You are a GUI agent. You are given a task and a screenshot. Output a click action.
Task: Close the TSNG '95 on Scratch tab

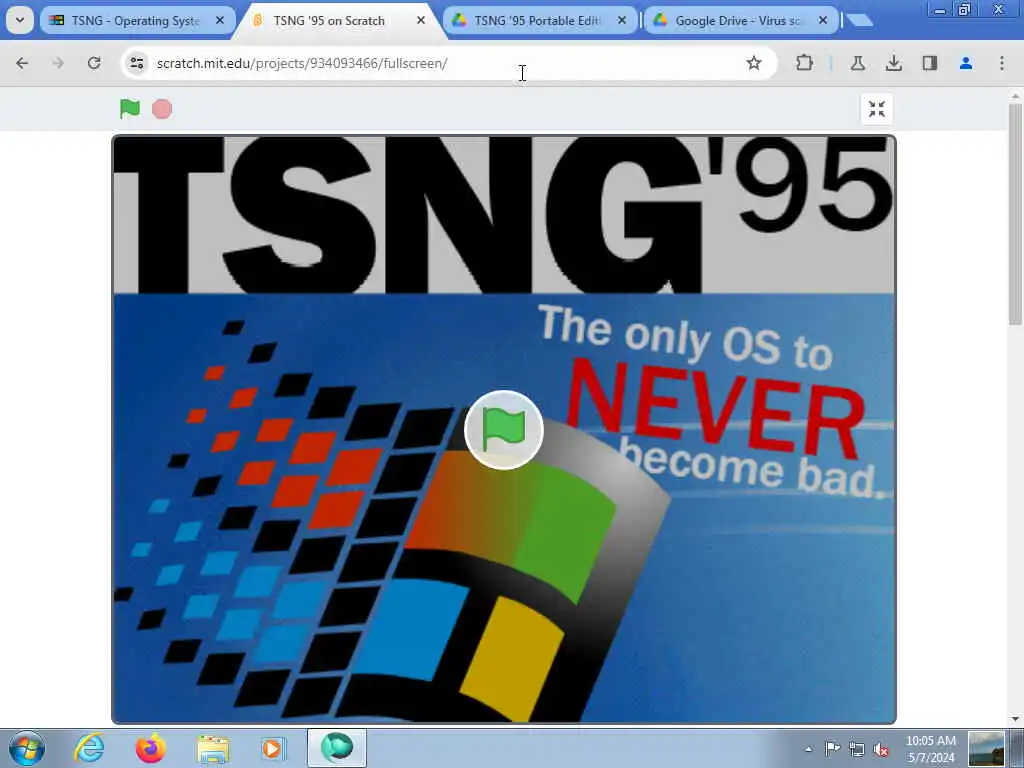421,21
